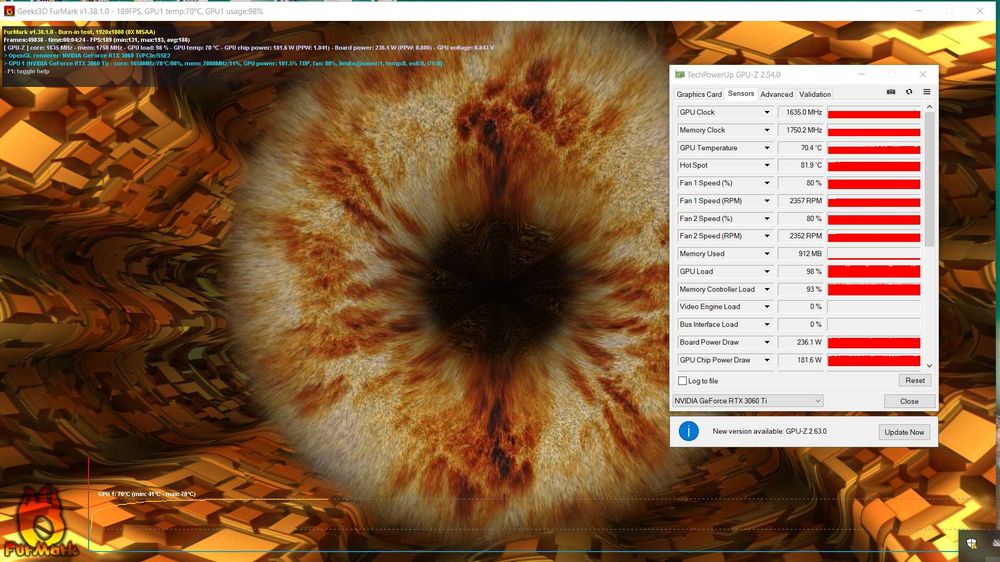Open Memory Controller Load dropdown

[767, 290]
